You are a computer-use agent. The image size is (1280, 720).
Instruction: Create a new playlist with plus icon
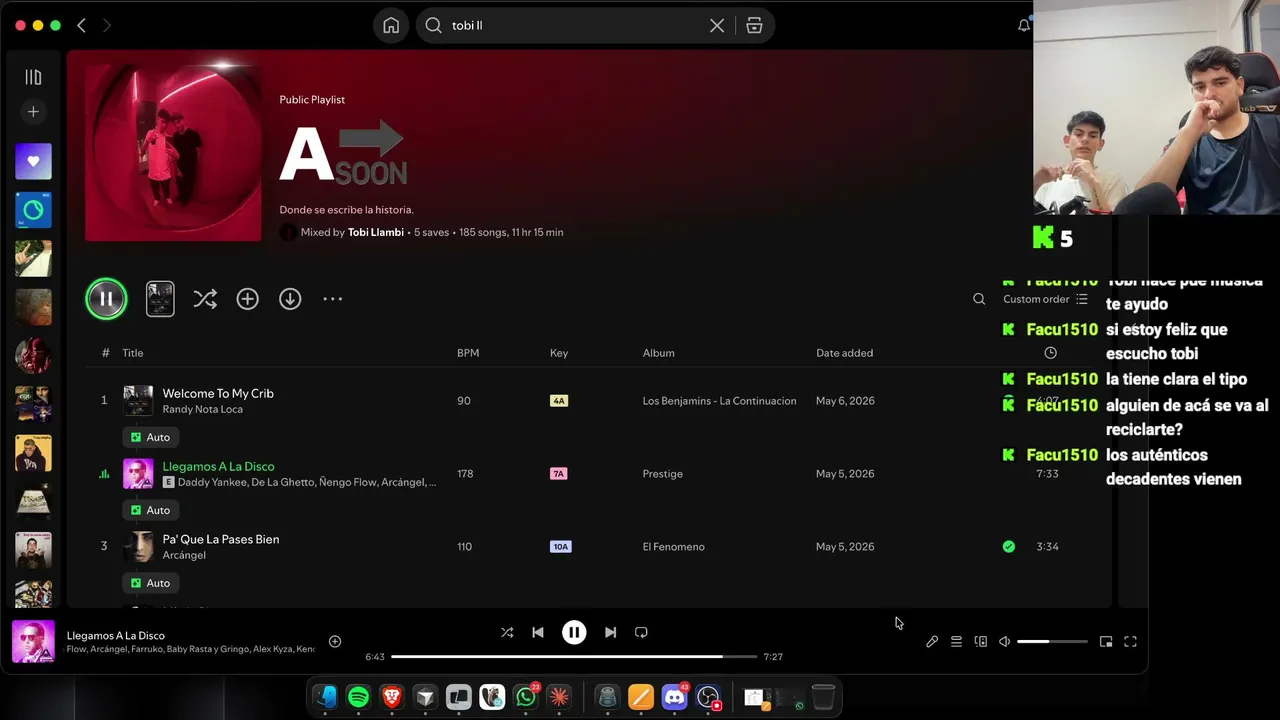(33, 112)
